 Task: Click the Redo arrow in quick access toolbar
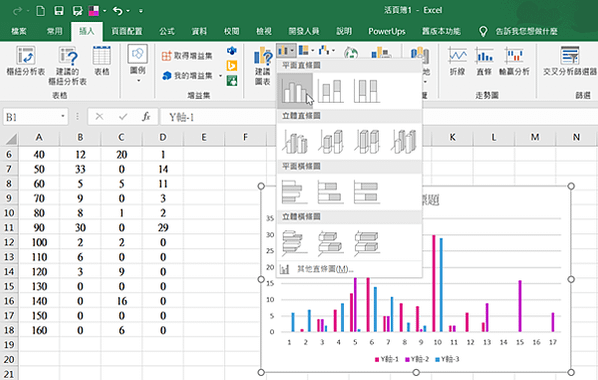click(17, 11)
